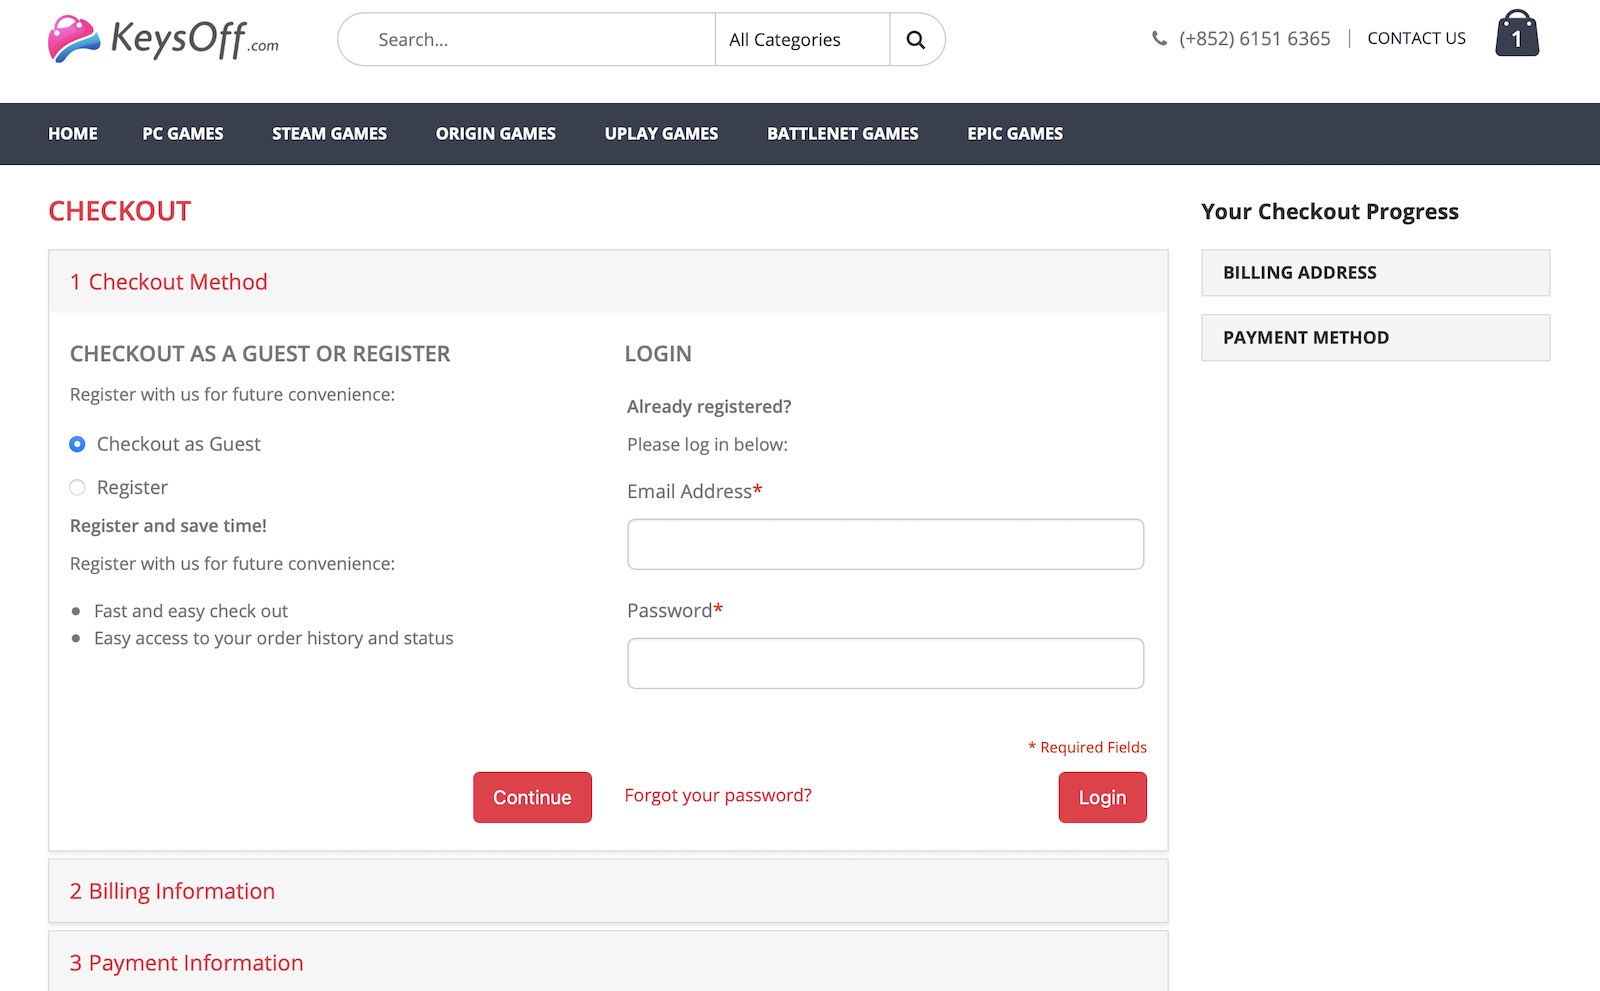Navigate to the Home page
This screenshot has height=991, width=1600.
[x=73, y=134]
